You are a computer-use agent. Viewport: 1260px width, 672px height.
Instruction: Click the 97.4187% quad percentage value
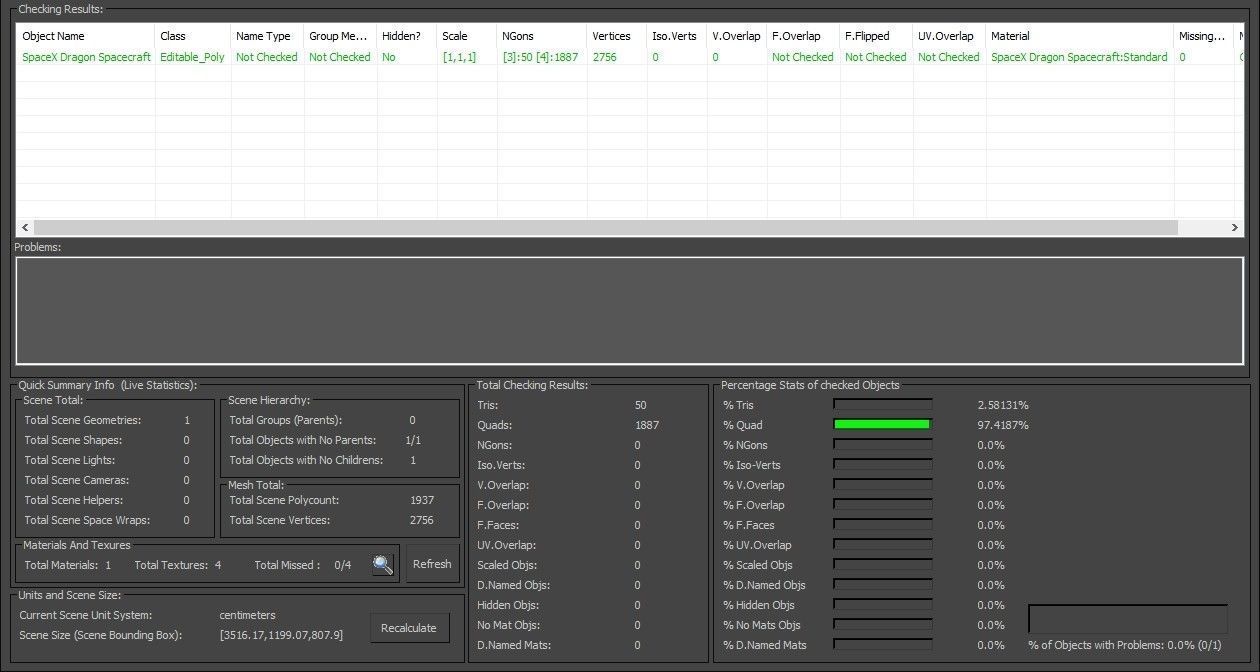point(1003,425)
